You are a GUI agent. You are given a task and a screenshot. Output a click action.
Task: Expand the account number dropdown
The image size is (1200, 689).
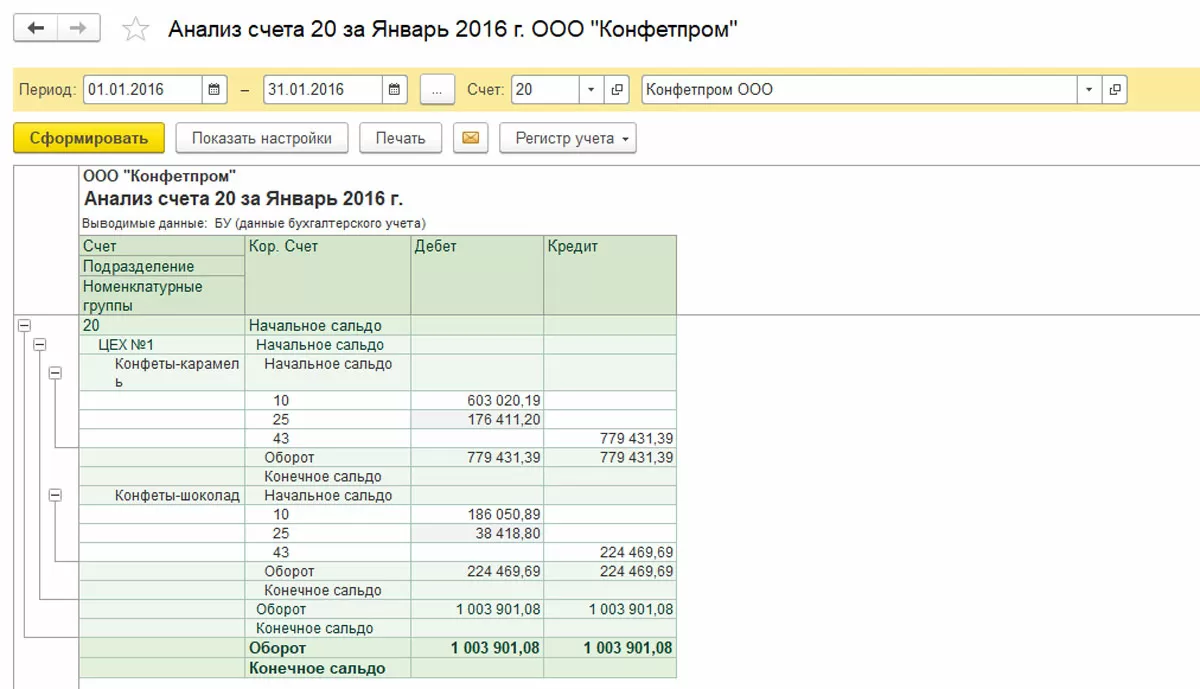591,89
